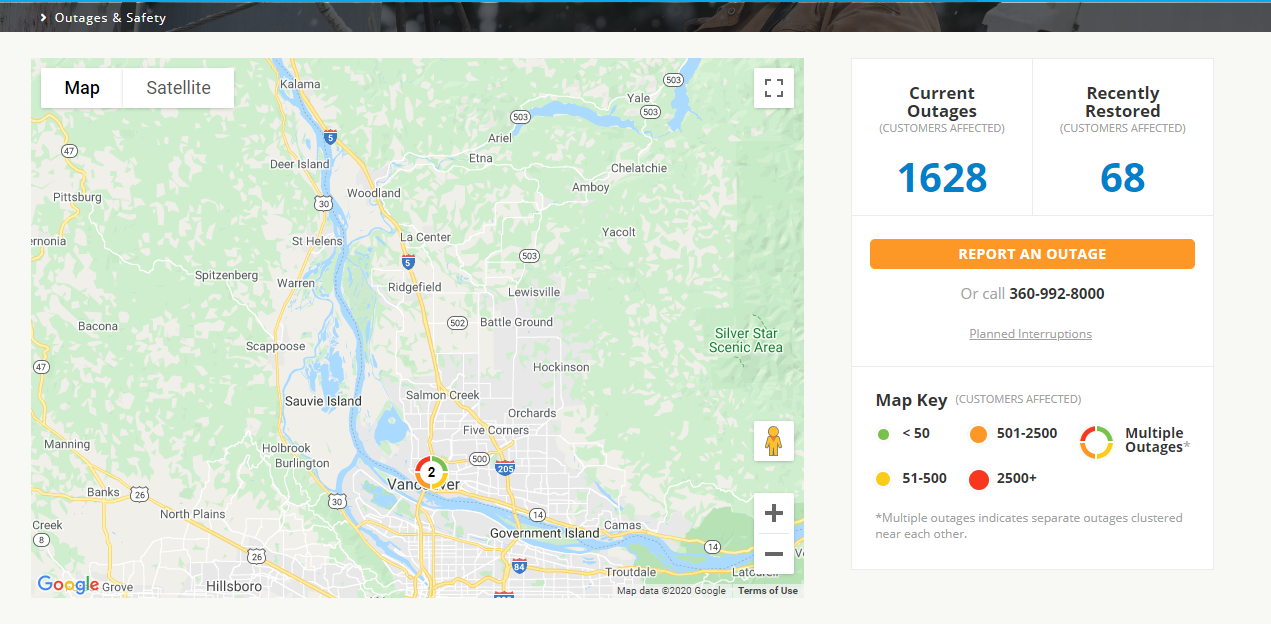
Task: Click the Google logo on the map
Action: click(x=68, y=585)
